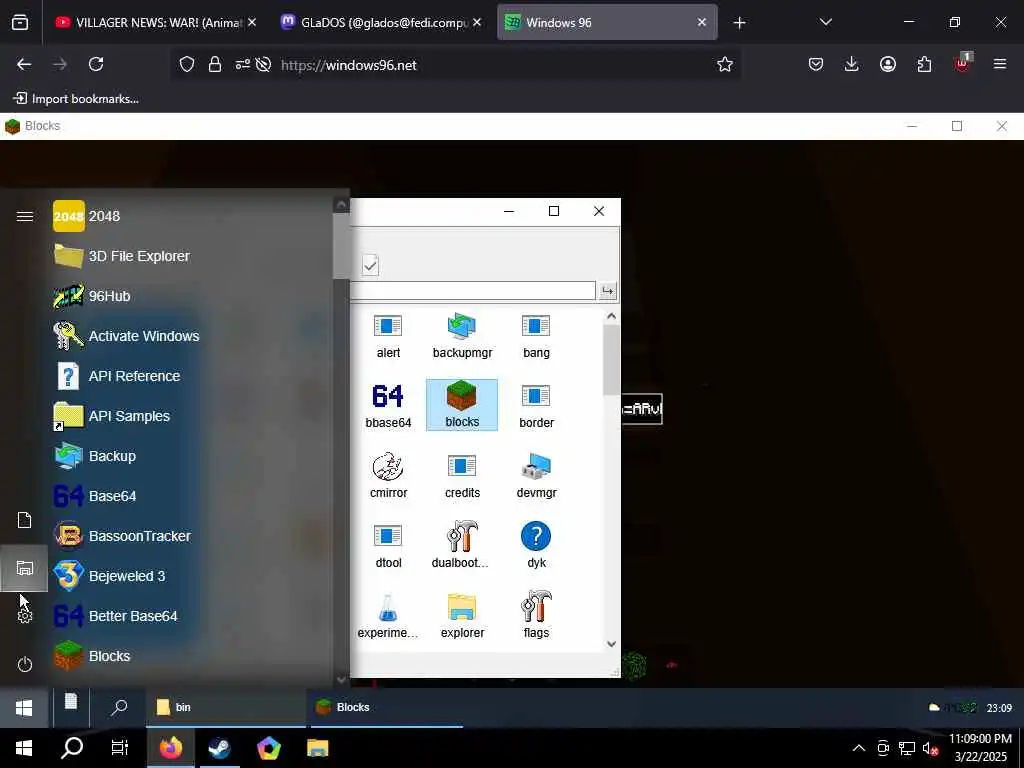The image size is (1024, 768).
Task: Click start menu list scroll up arrow
Action: [x=342, y=204]
